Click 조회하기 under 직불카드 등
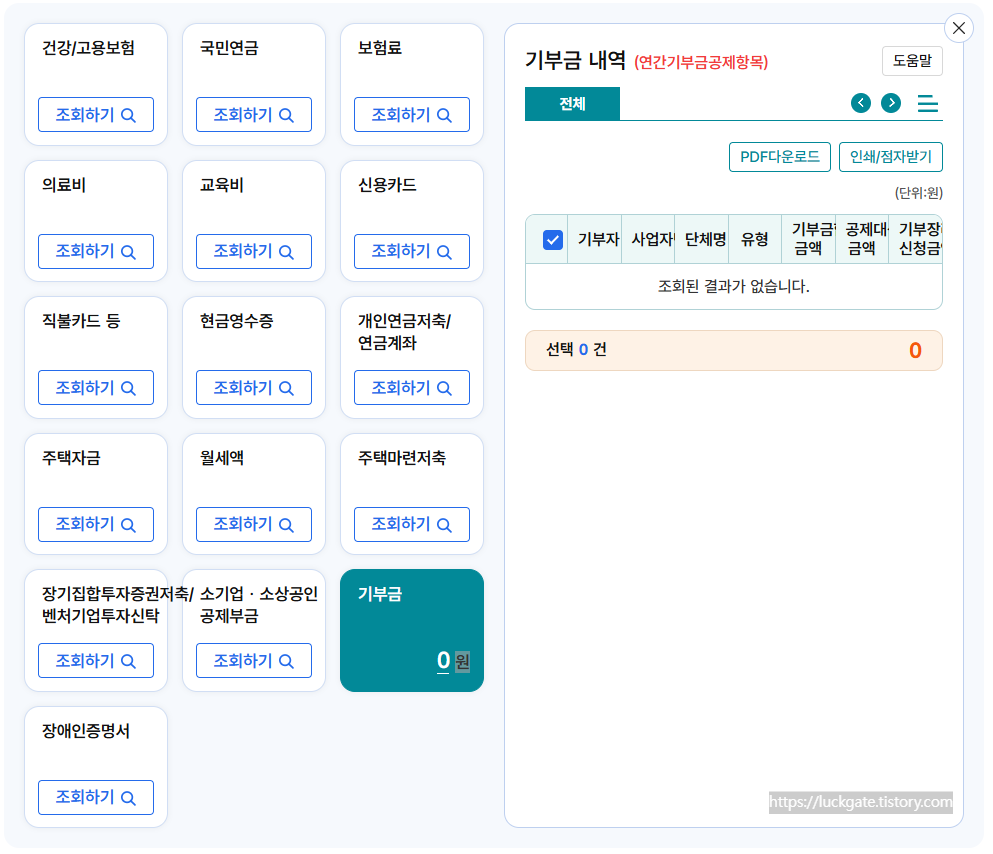The image size is (993, 854). 96,387
